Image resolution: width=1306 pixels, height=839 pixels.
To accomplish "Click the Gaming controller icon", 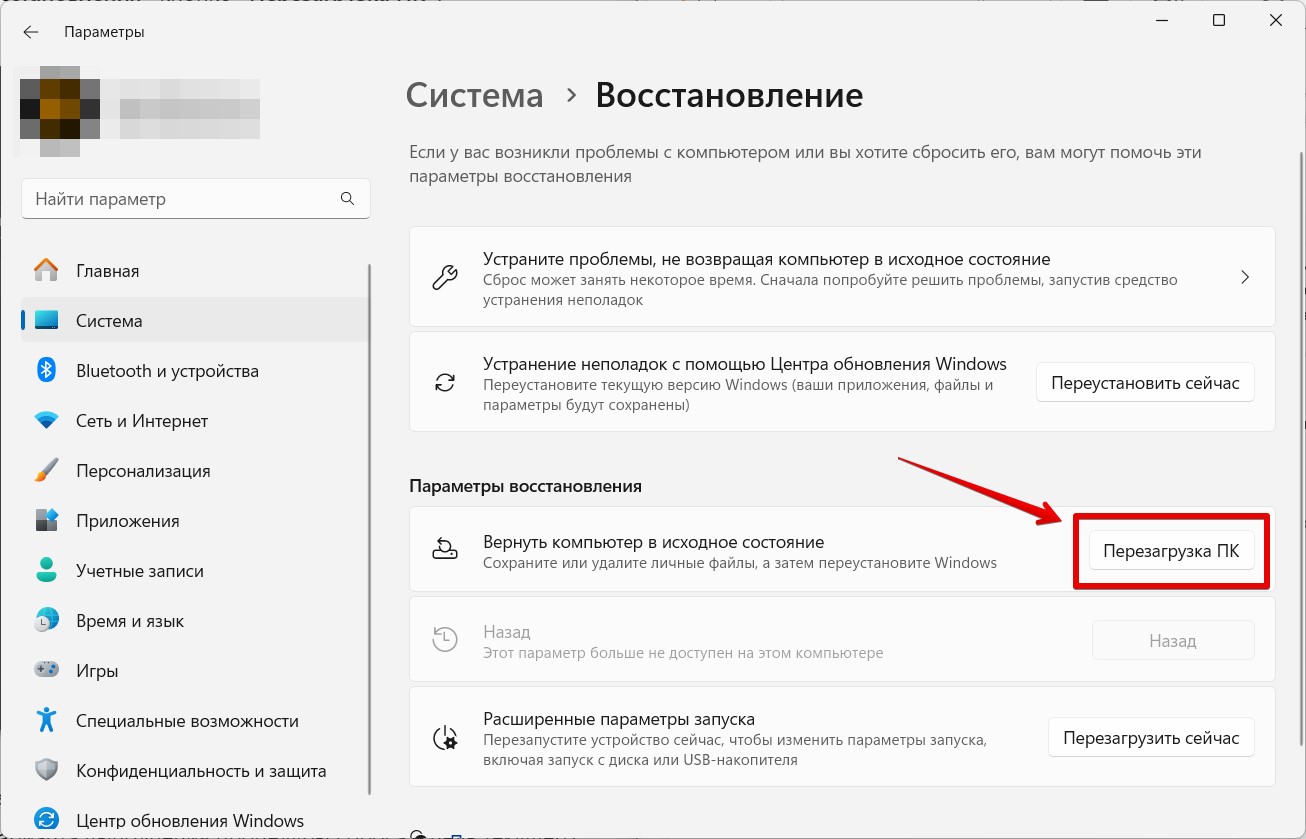I will coord(46,670).
